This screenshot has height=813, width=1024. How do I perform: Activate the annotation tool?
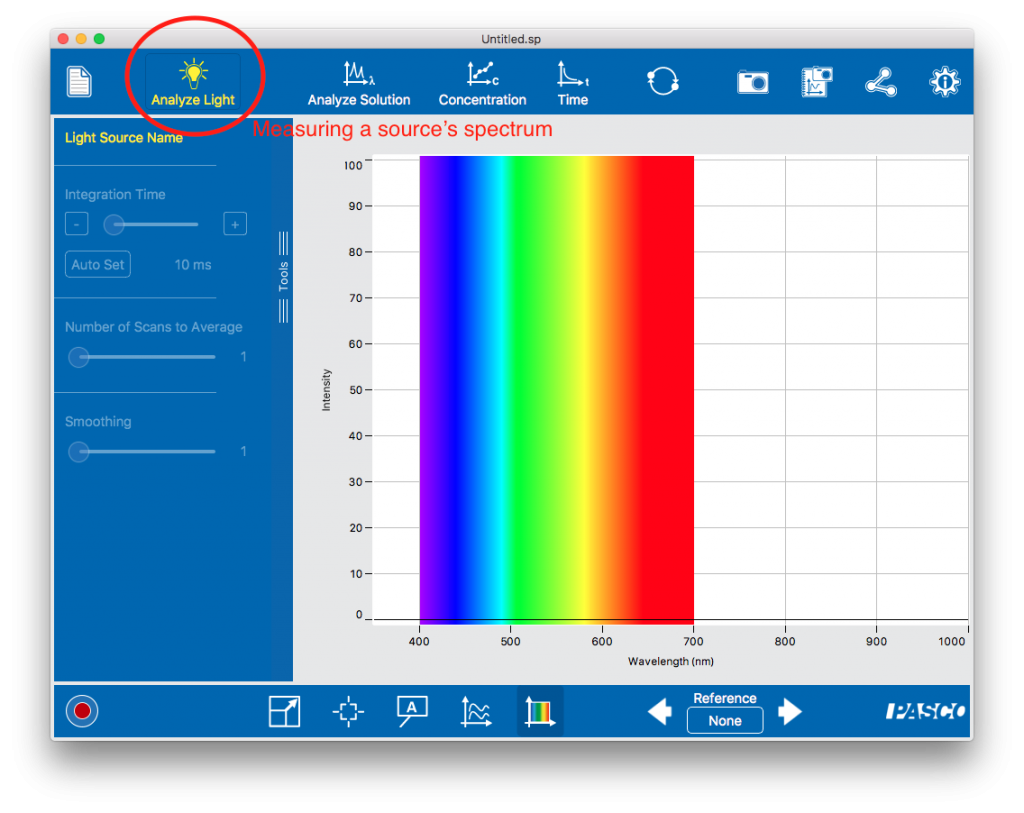[411, 710]
